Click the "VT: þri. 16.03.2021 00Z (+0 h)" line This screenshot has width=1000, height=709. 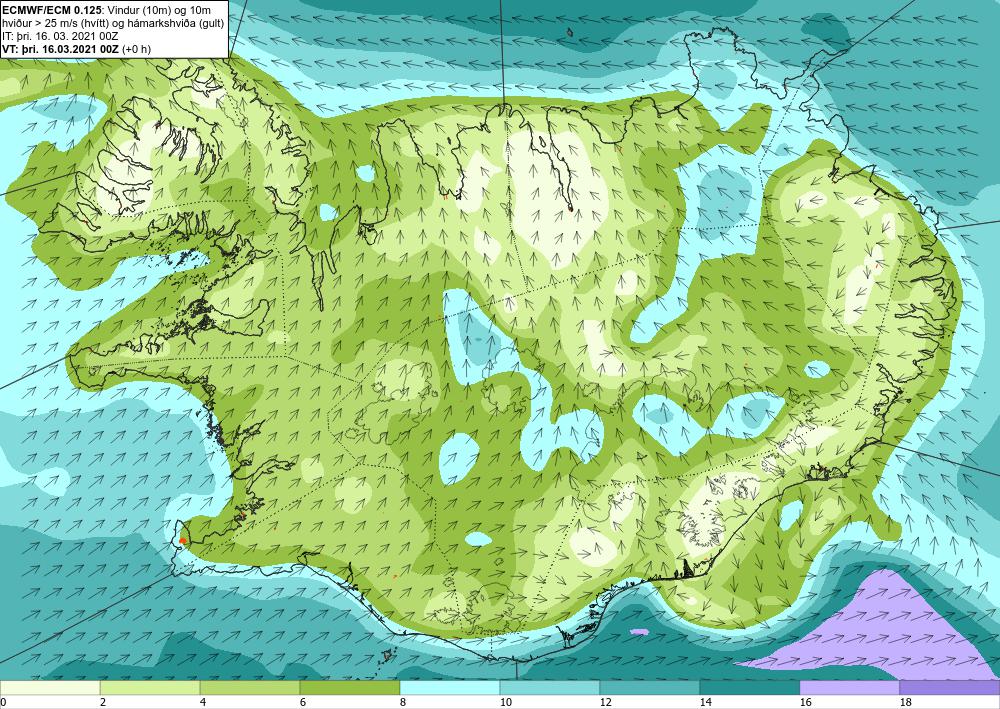[77, 48]
